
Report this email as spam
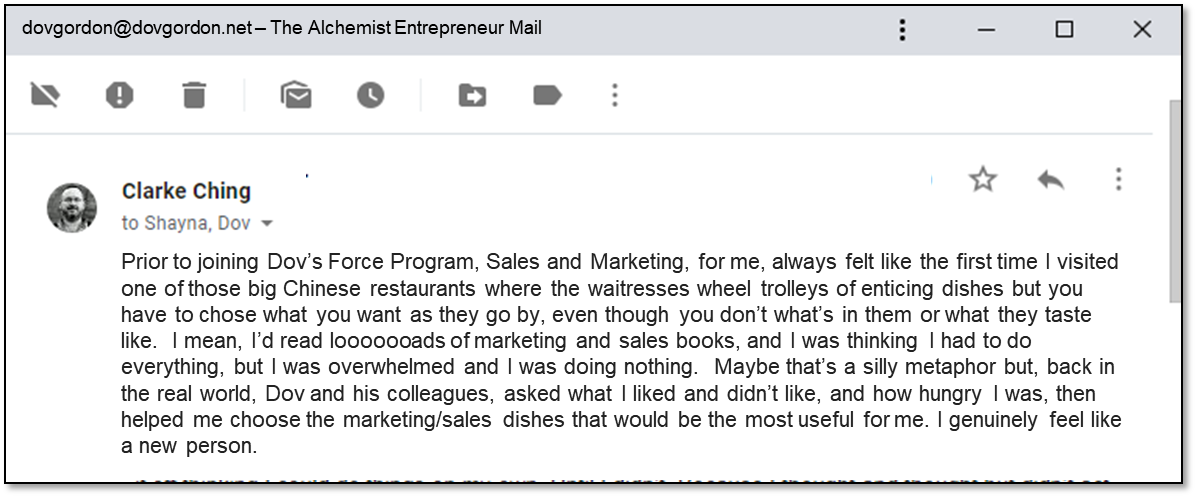click(x=119, y=95)
